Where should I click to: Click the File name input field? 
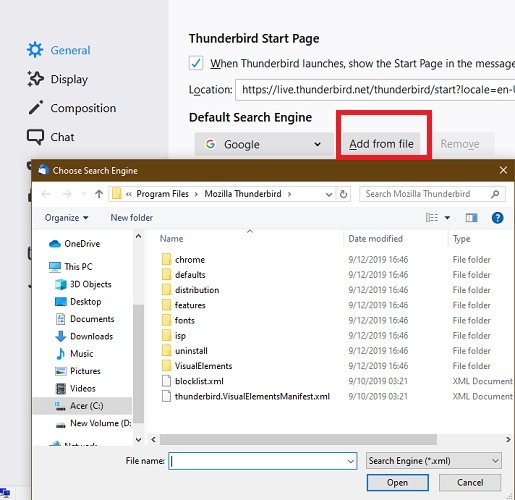pos(263,461)
